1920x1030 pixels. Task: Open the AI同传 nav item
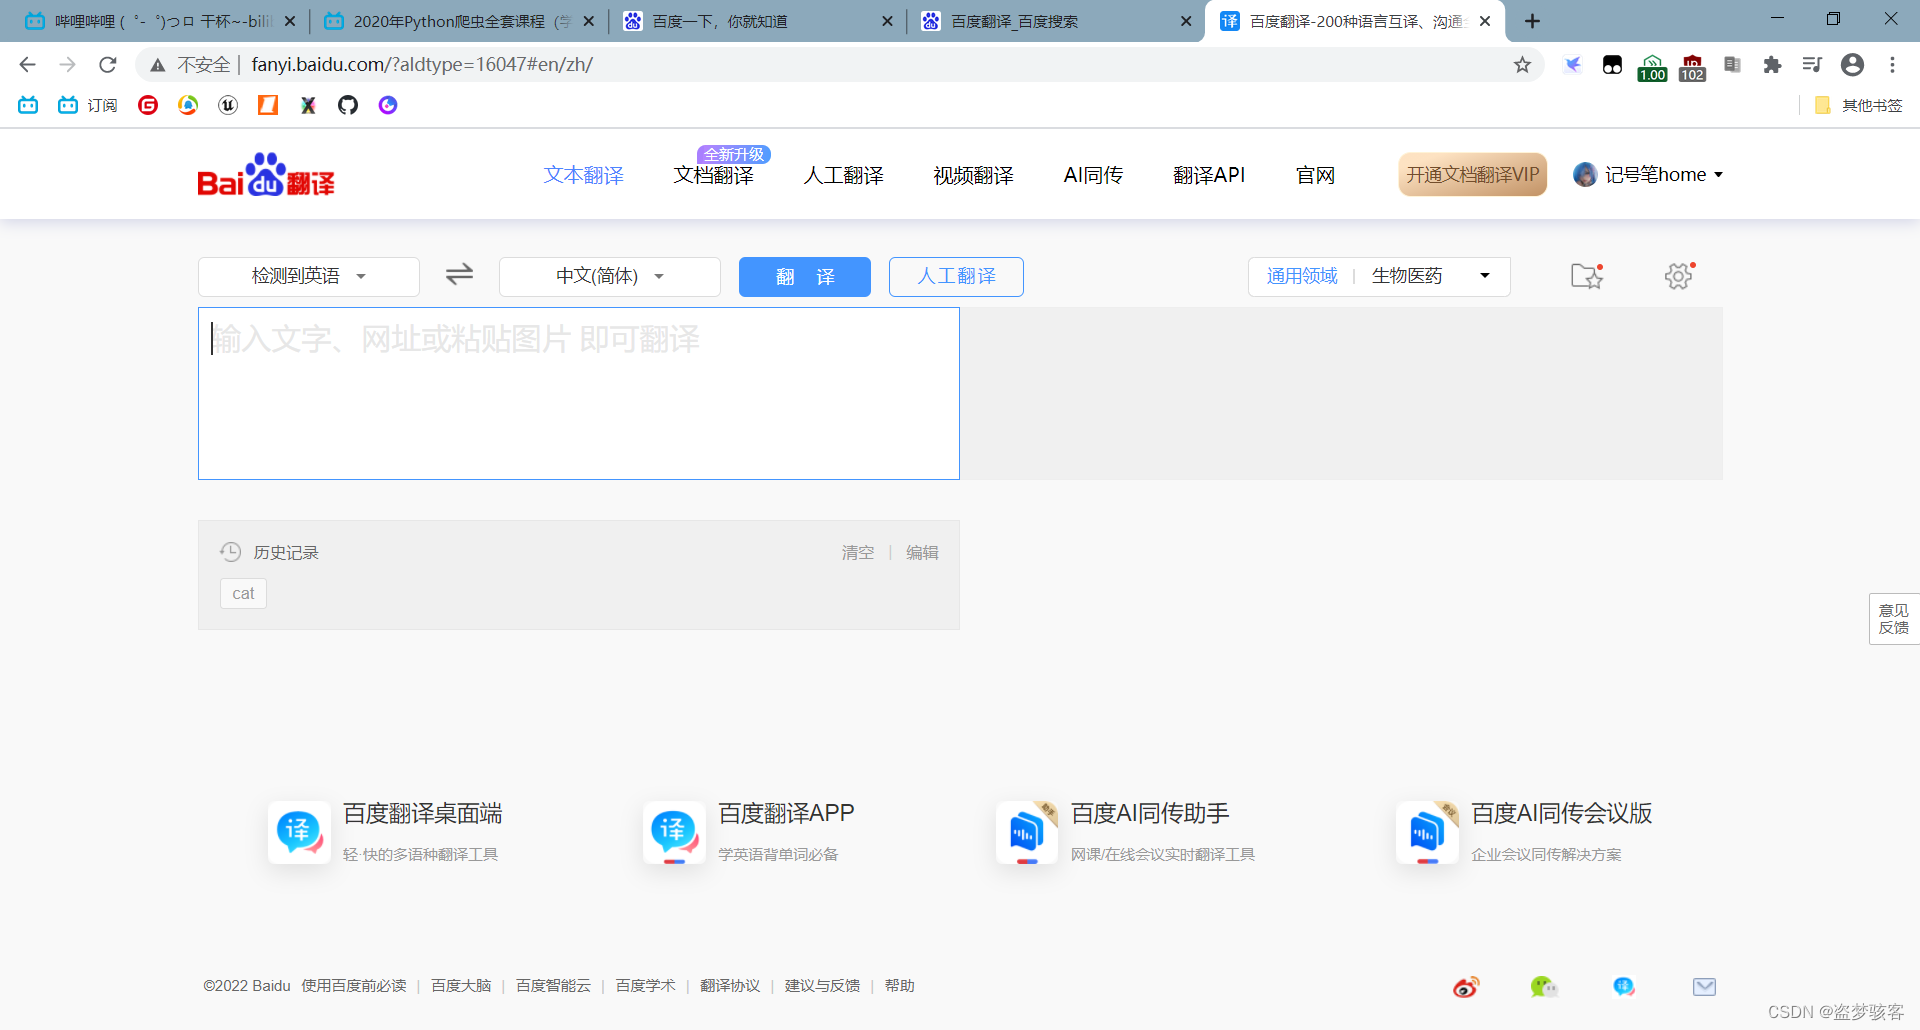1093,175
